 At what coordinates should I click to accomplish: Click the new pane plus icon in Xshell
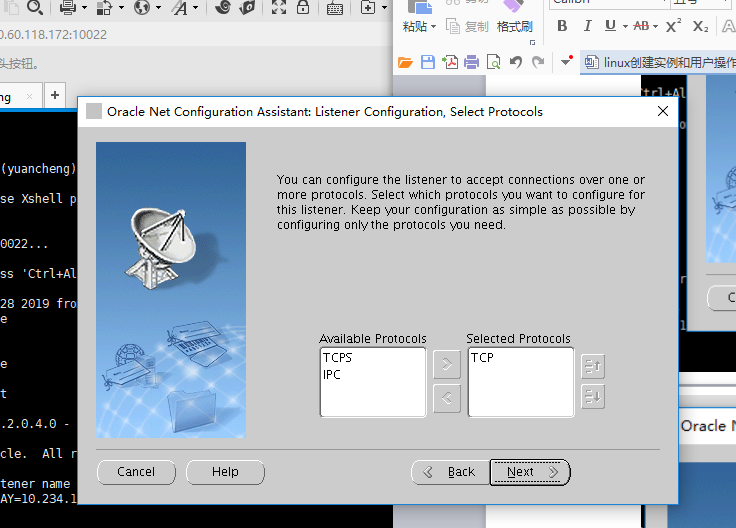click(x=368, y=8)
